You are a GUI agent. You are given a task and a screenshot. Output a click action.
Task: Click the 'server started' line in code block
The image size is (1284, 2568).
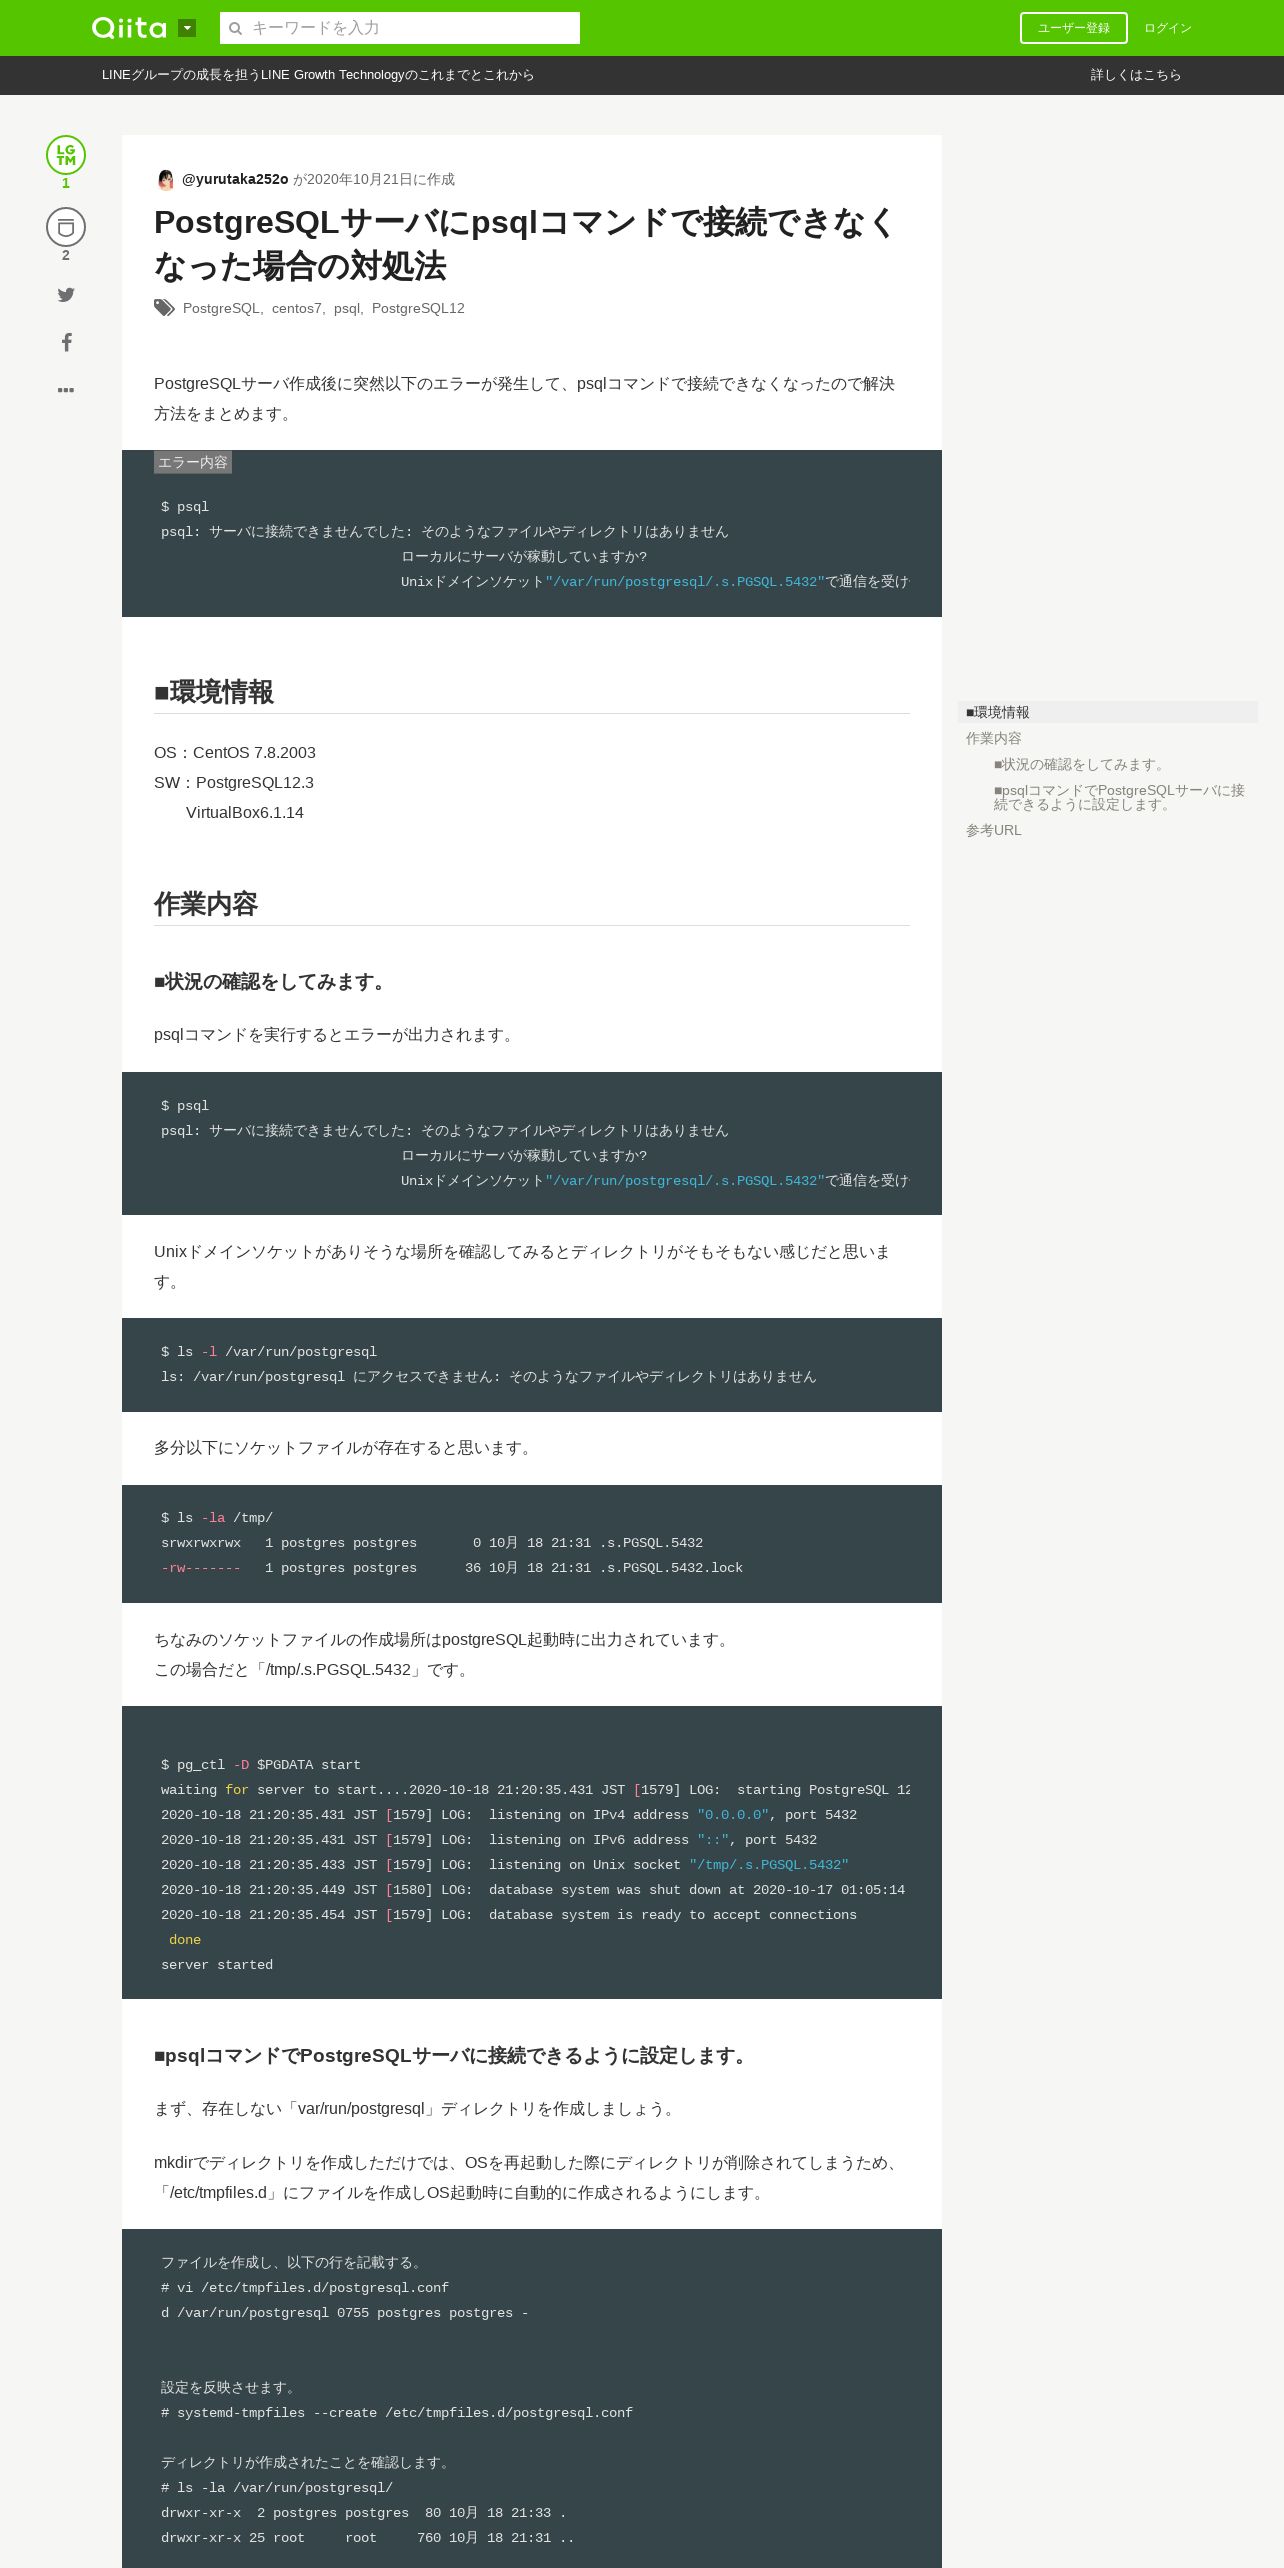click(x=217, y=1965)
